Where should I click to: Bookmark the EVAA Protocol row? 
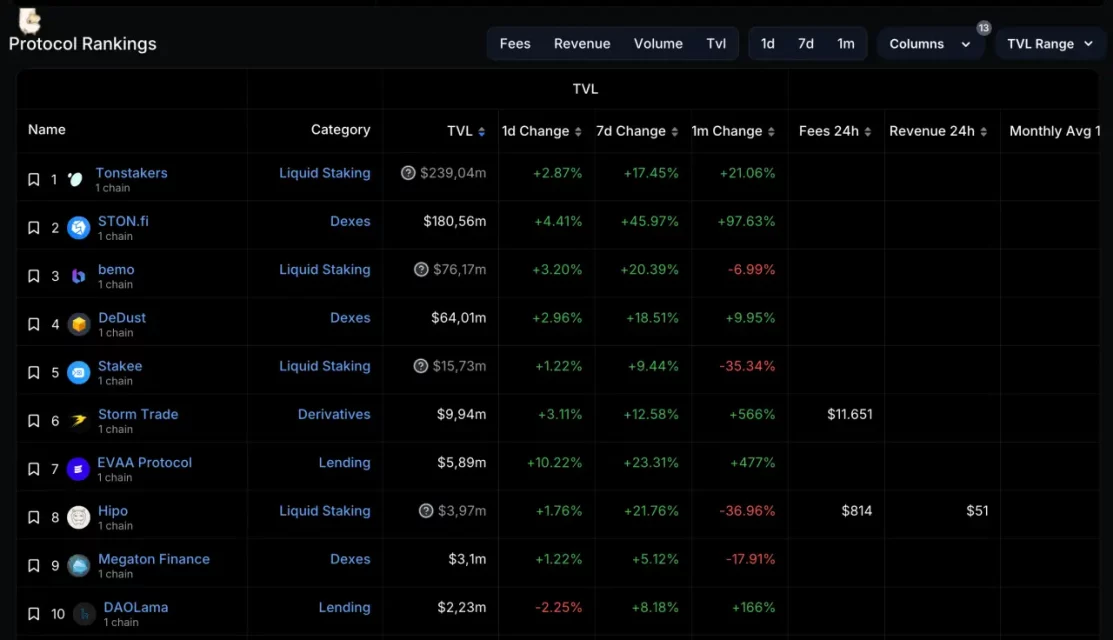tap(33, 469)
